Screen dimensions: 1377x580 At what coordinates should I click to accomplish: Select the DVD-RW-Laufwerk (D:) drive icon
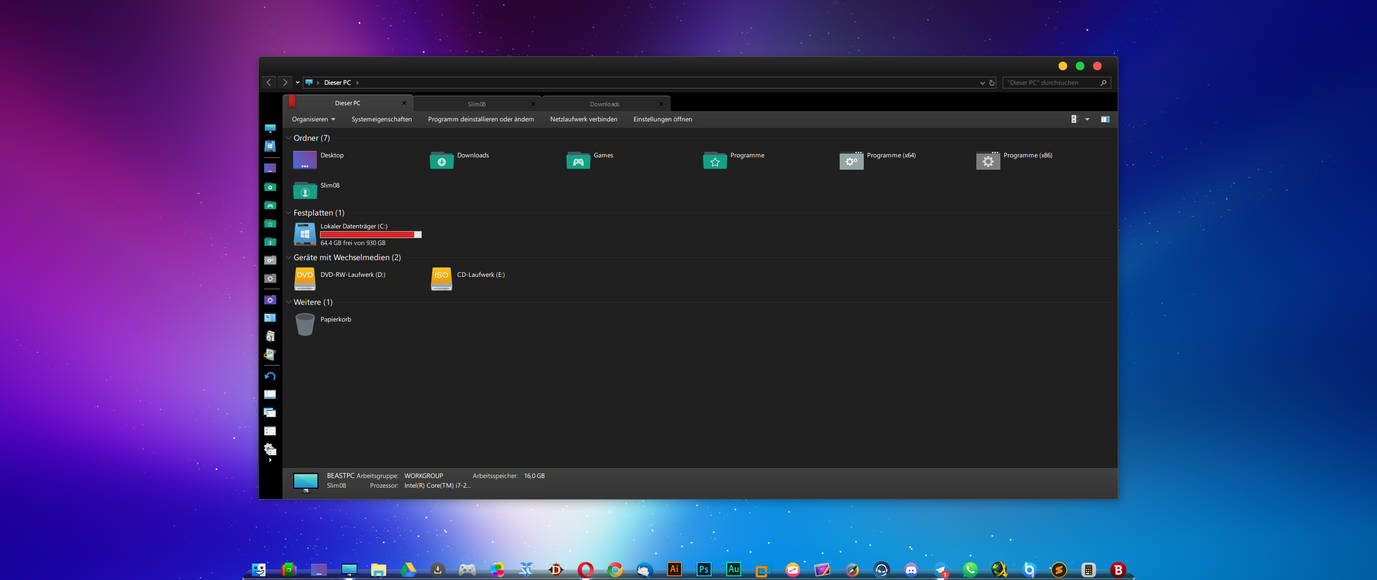(305, 279)
